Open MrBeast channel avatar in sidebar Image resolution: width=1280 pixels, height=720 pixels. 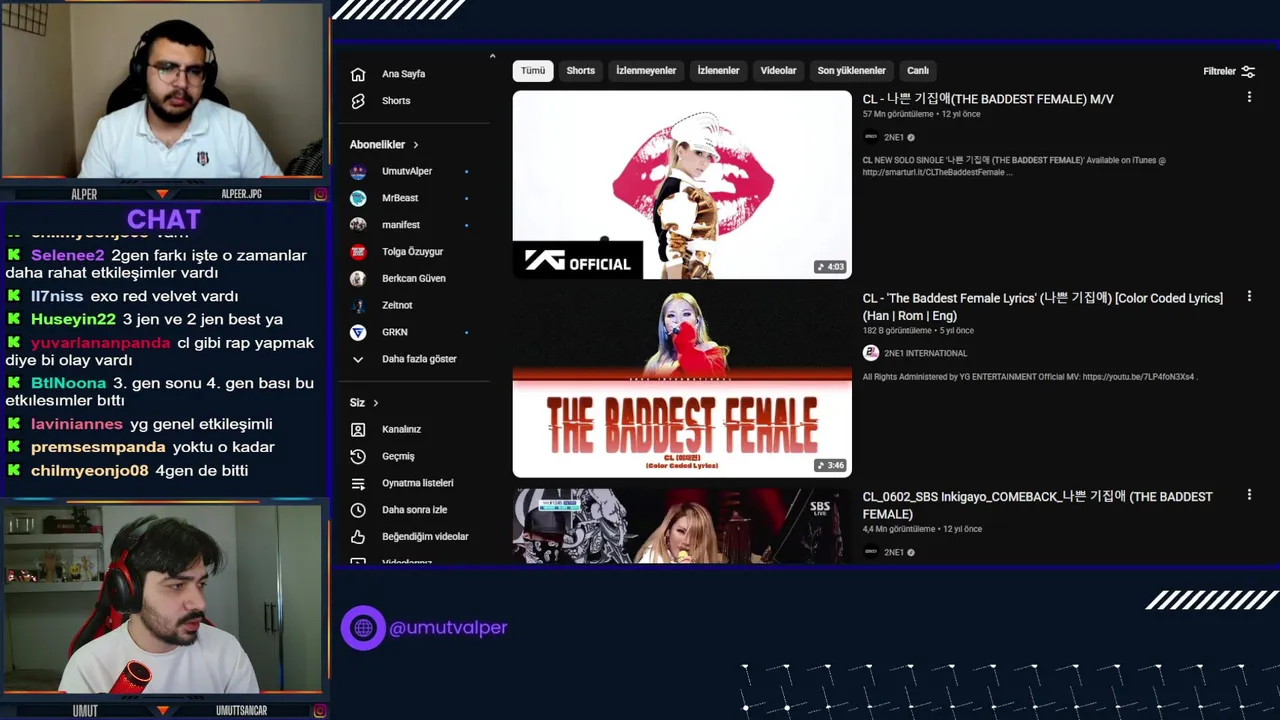pyautogui.click(x=358, y=198)
